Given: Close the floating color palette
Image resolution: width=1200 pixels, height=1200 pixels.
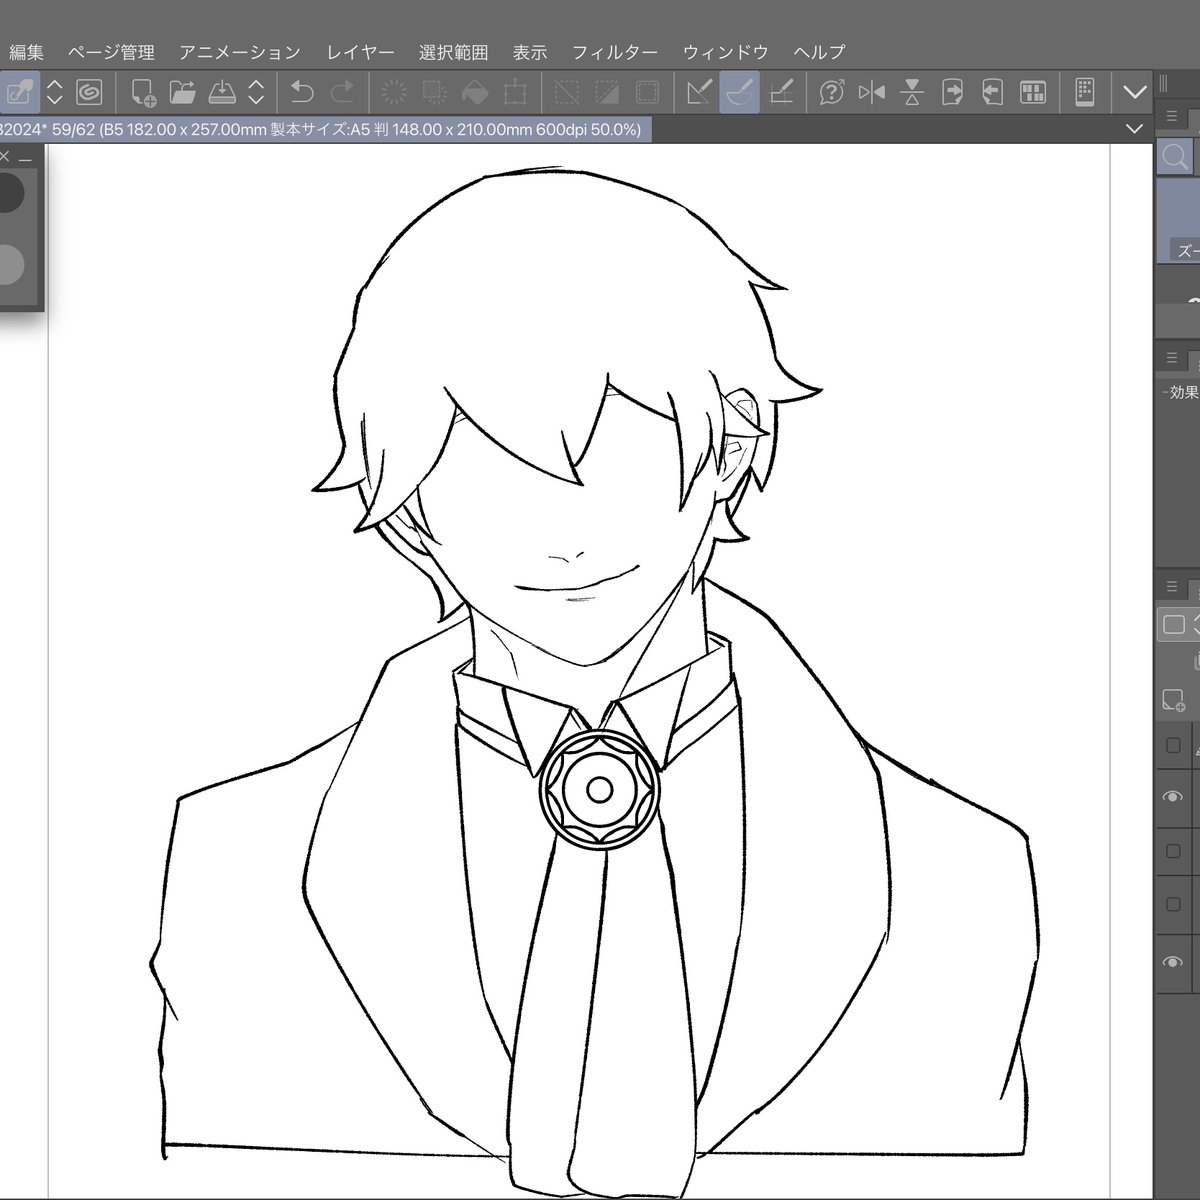Looking at the screenshot, I should click(x=4, y=157).
